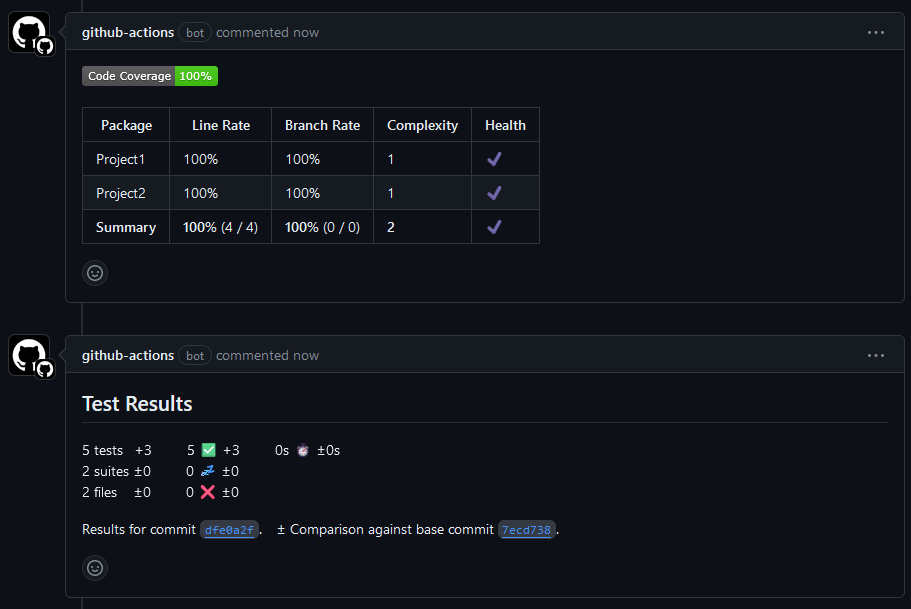Click the green passed-tests check emoji
The image size is (911, 609).
(208, 450)
